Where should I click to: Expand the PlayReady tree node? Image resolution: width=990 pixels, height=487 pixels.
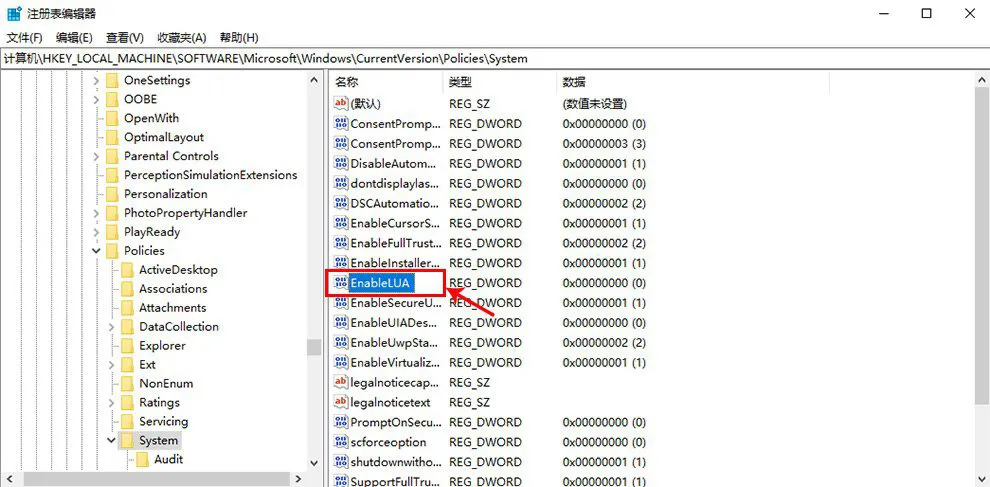point(96,232)
